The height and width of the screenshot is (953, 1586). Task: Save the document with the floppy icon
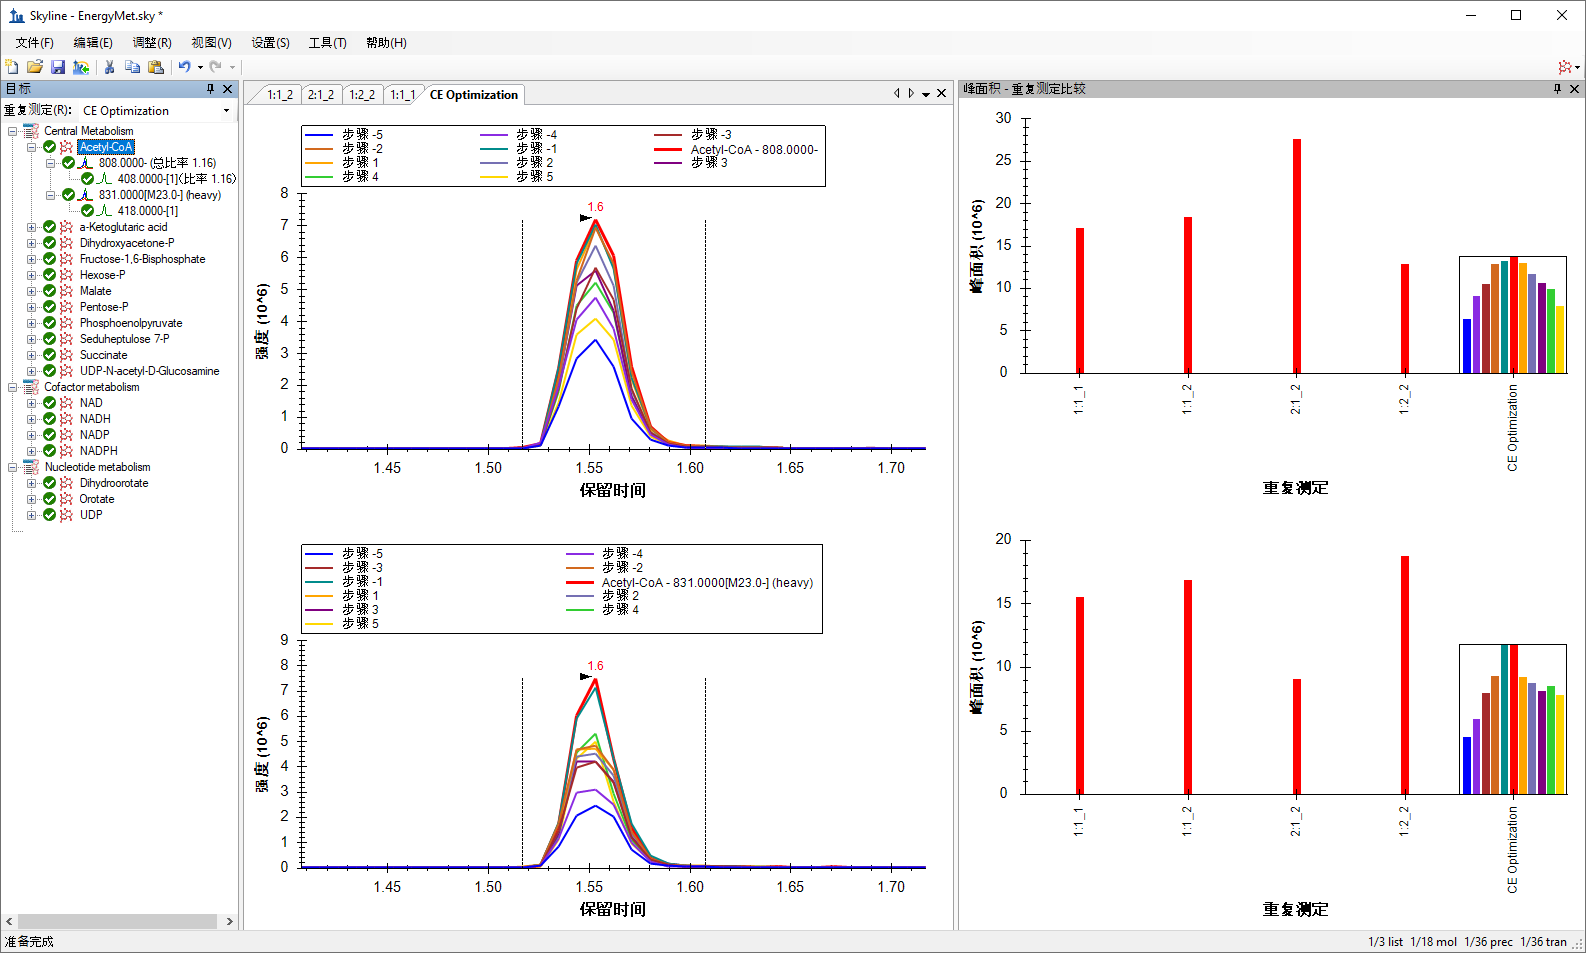58,67
